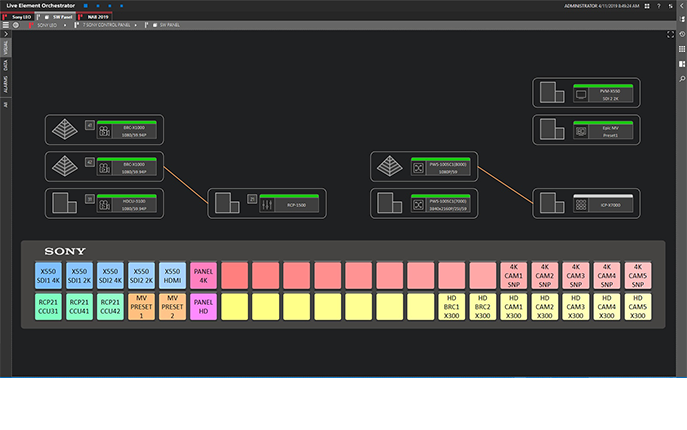Open the grid view icon in right sidebar

(x=682, y=49)
